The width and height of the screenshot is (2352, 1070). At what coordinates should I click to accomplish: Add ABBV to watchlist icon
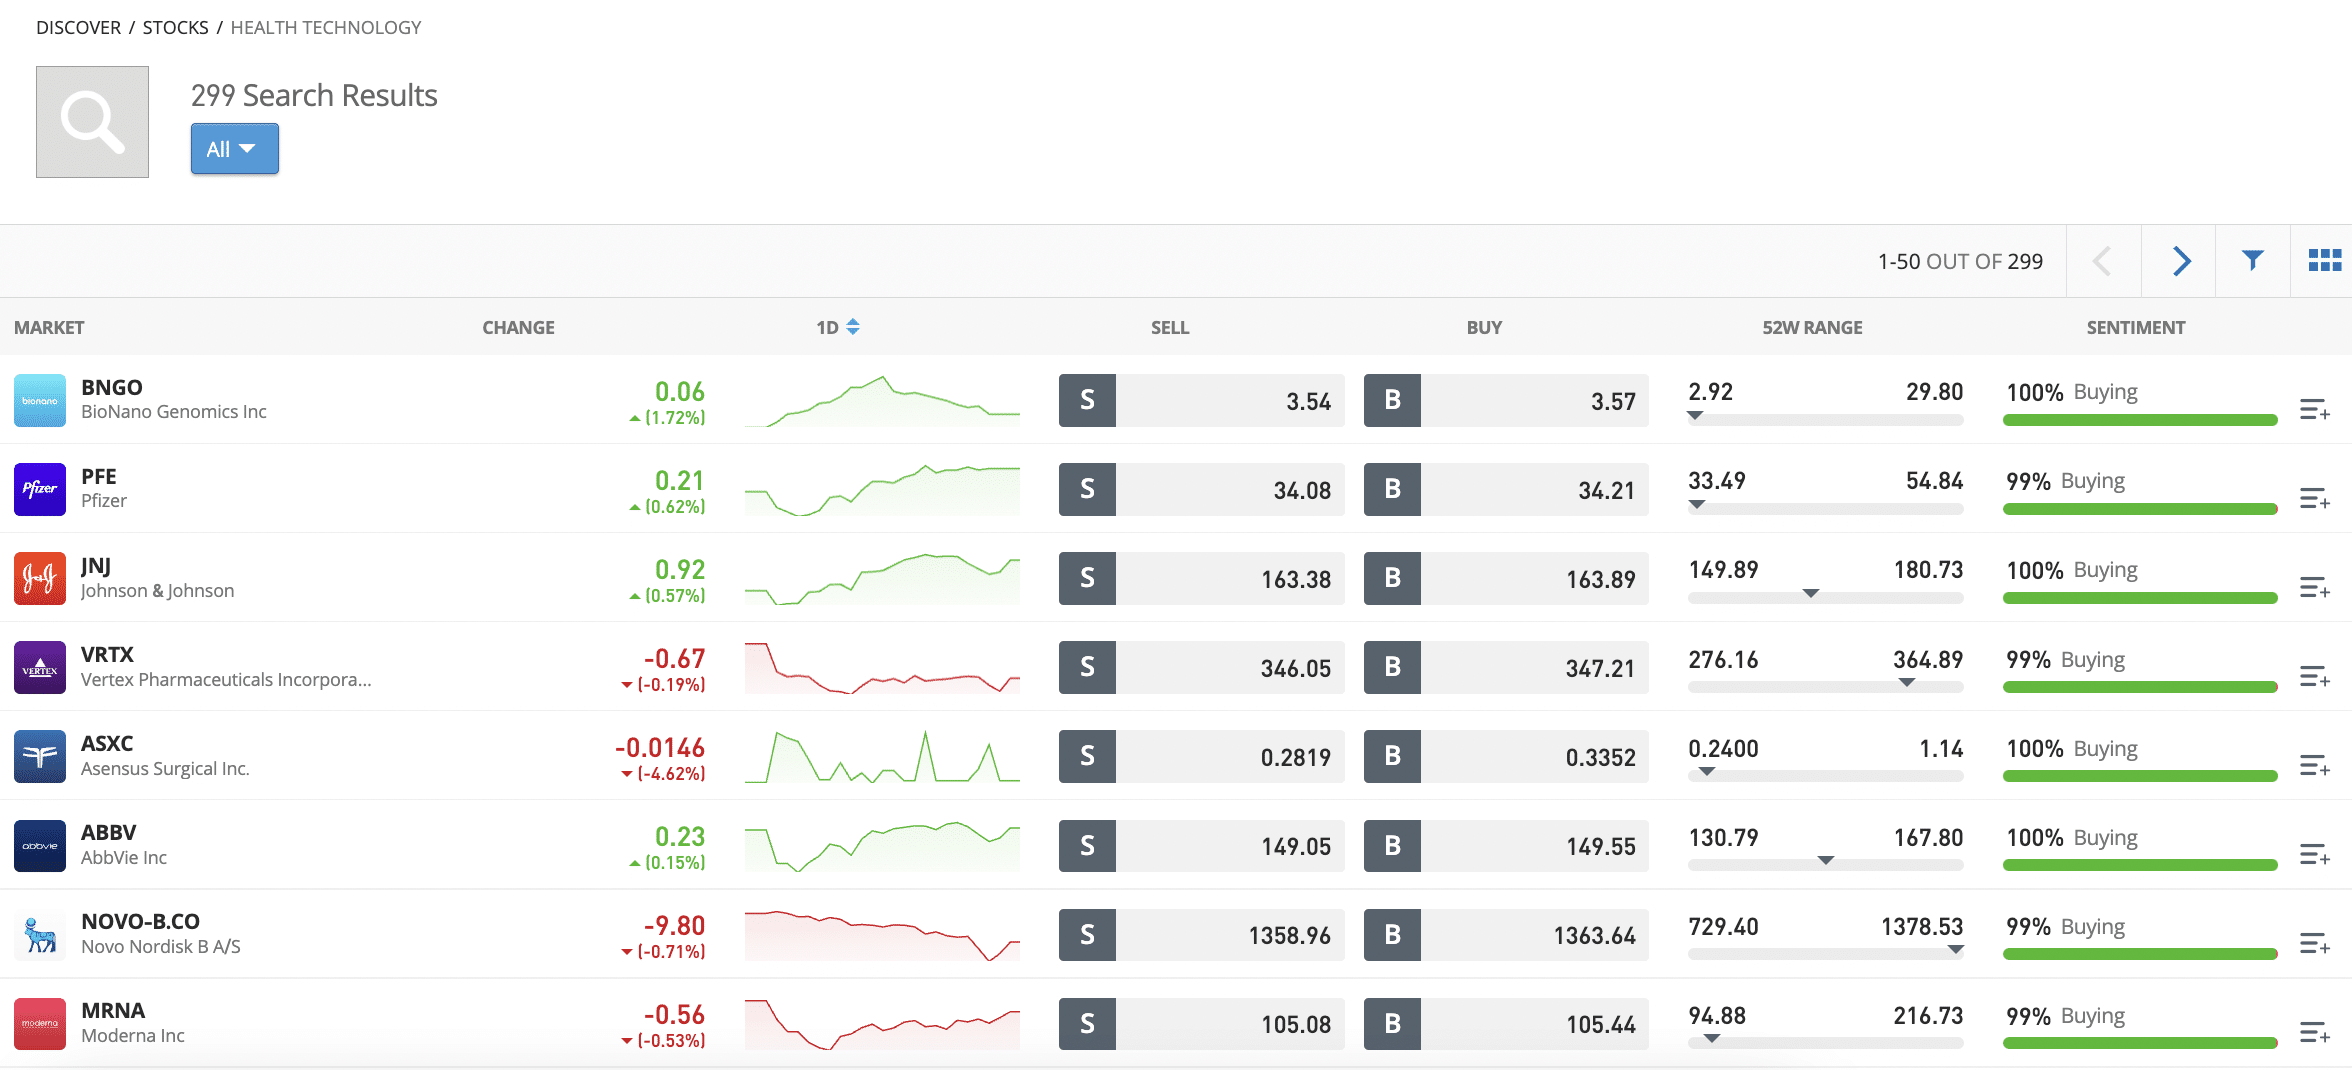point(2315,854)
